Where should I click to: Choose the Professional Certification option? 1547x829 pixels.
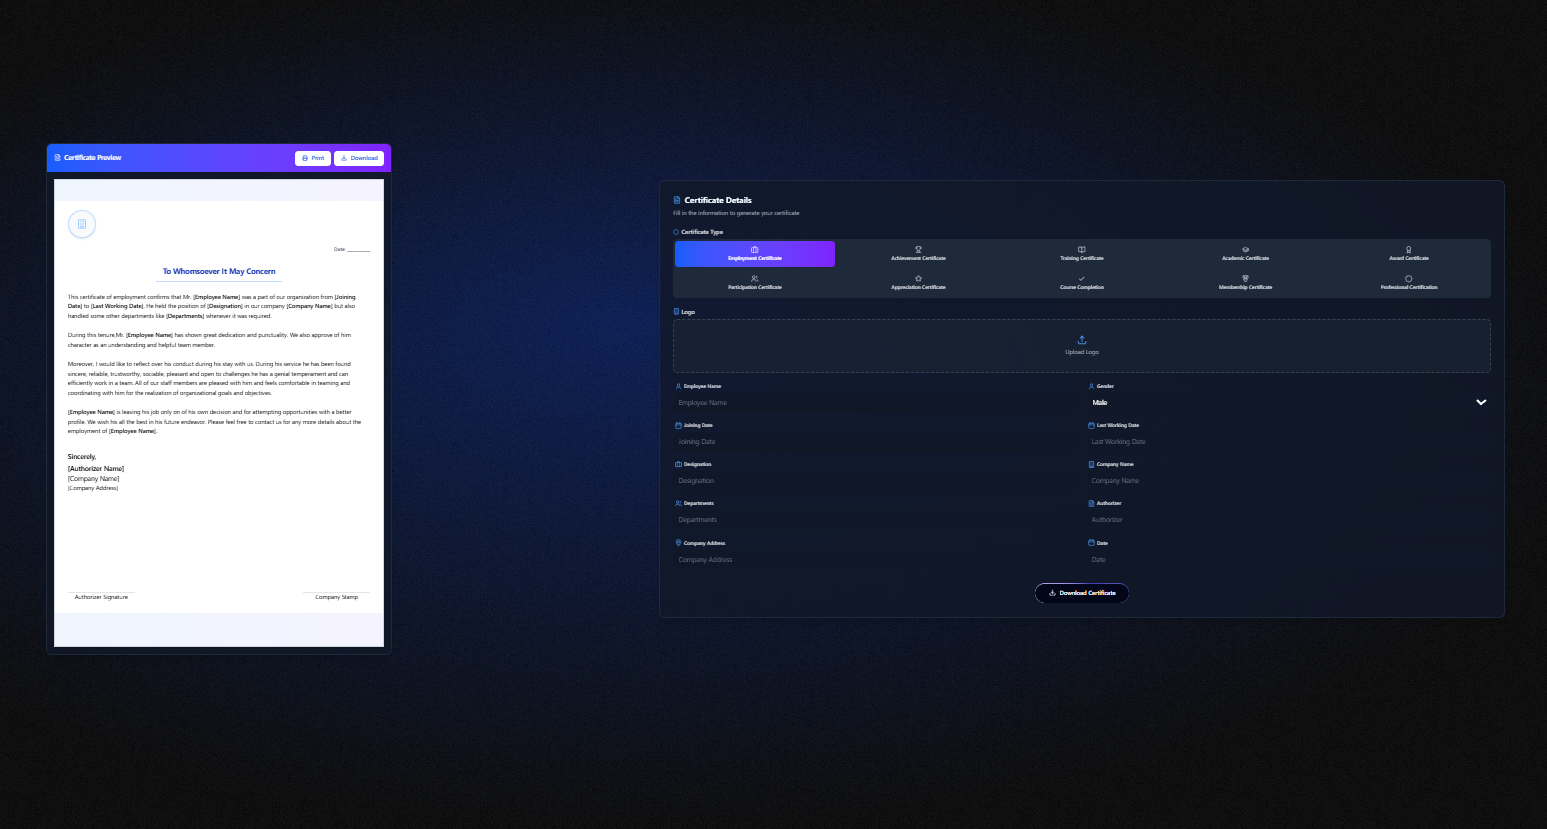(1408, 283)
